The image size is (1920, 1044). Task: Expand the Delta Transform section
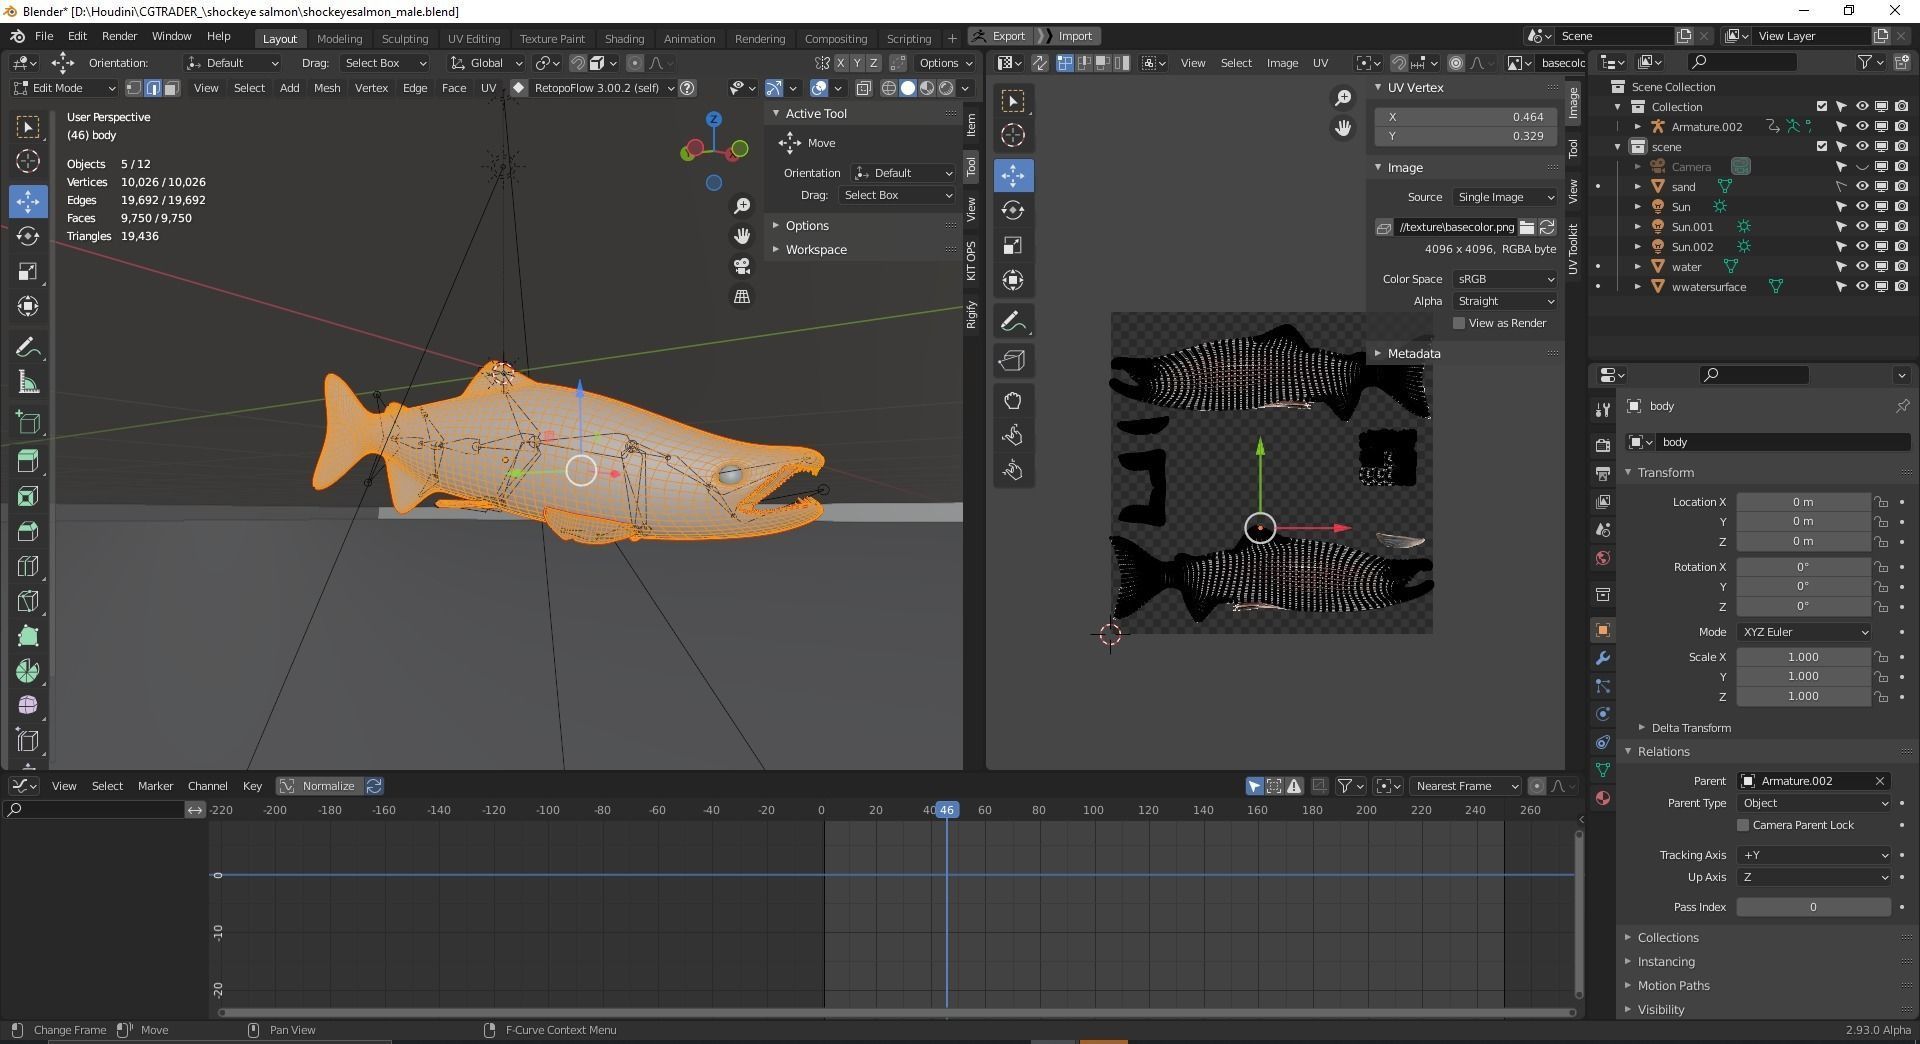tap(1690, 728)
